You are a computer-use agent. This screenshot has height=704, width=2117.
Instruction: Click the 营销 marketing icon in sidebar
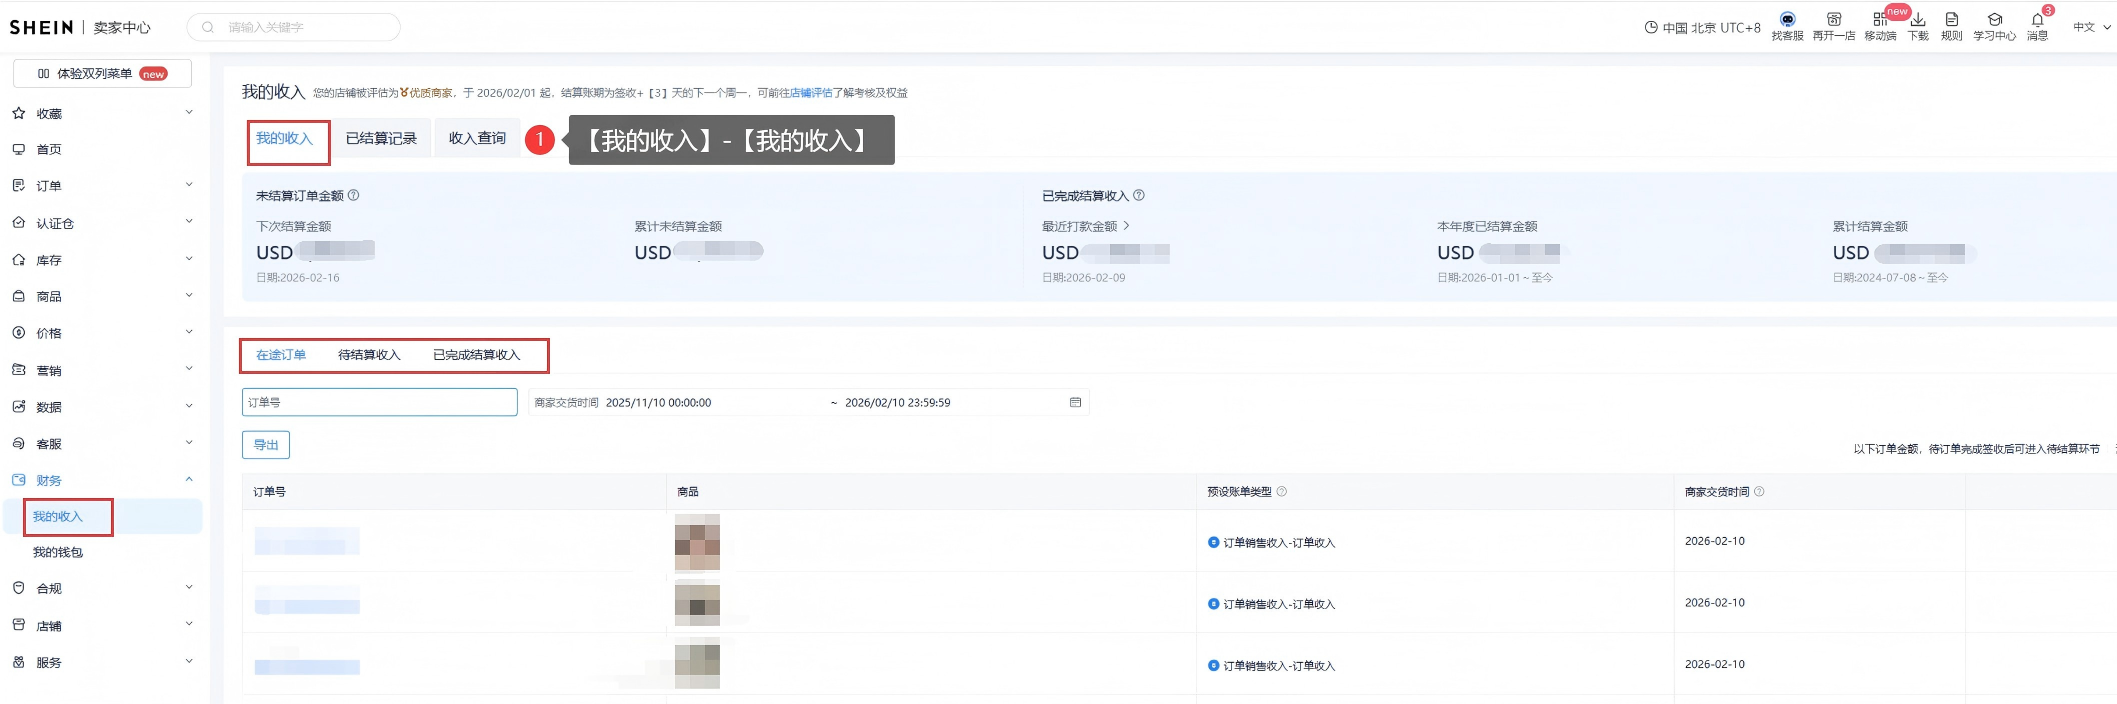click(18, 369)
